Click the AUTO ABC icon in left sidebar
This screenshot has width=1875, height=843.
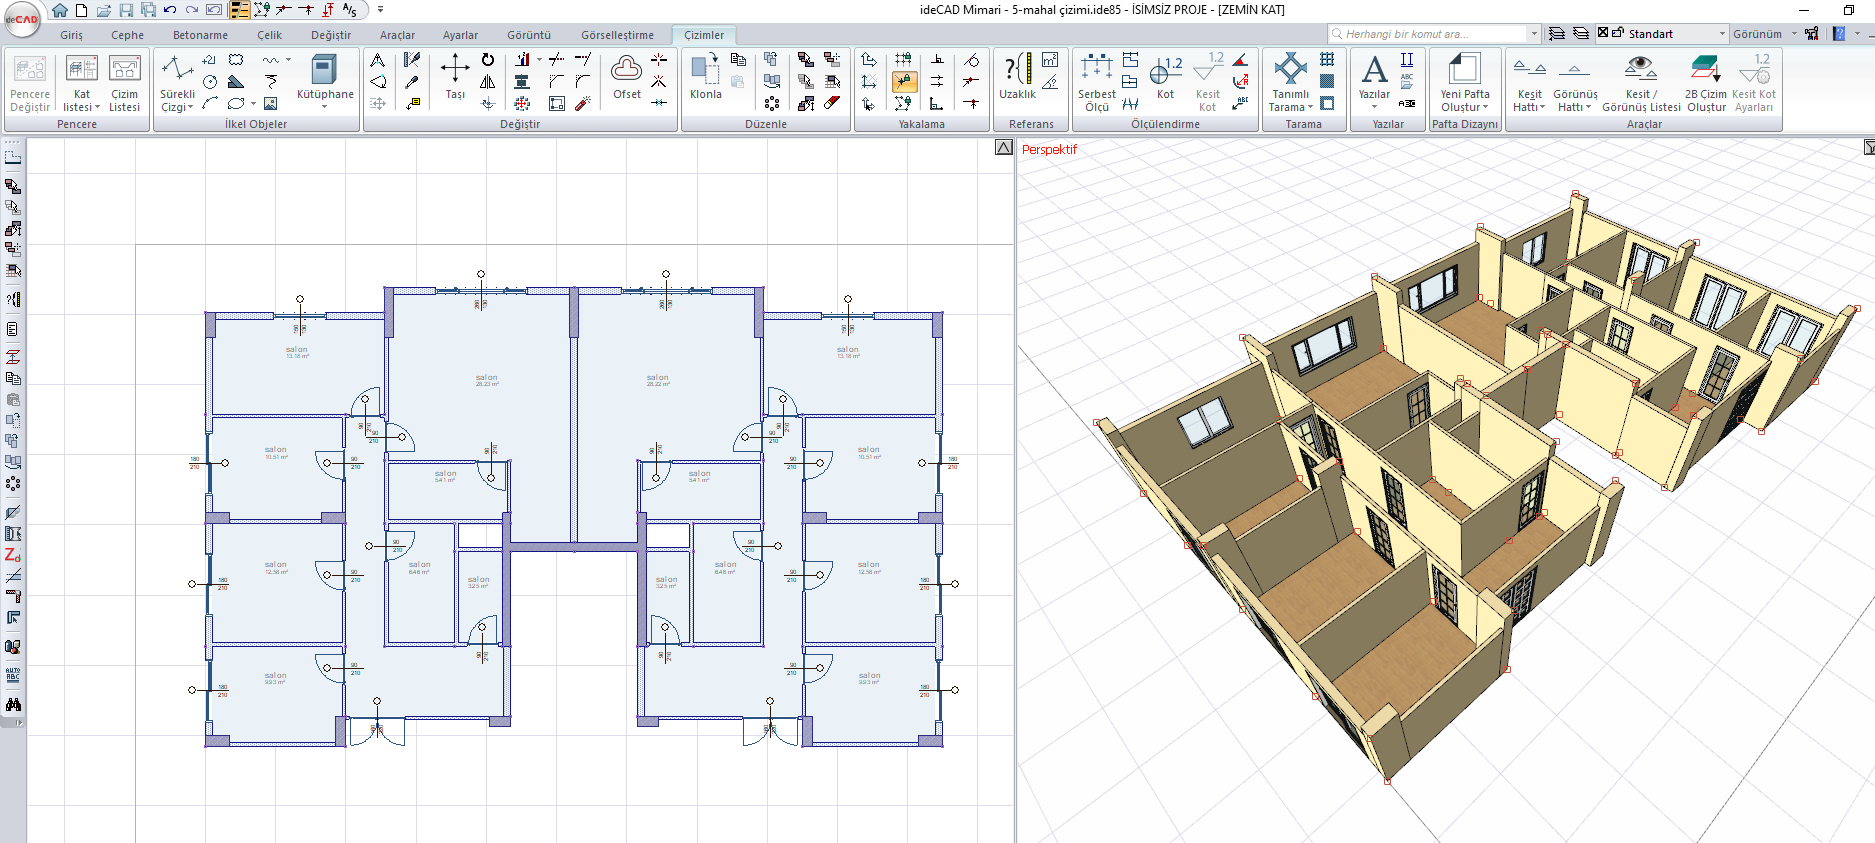coord(13,675)
